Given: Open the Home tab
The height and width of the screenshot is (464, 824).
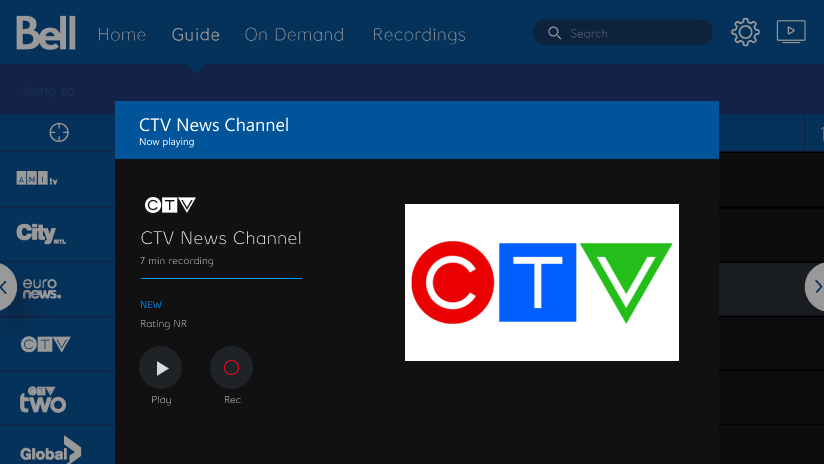Looking at the screenshot, I should 121,35.
